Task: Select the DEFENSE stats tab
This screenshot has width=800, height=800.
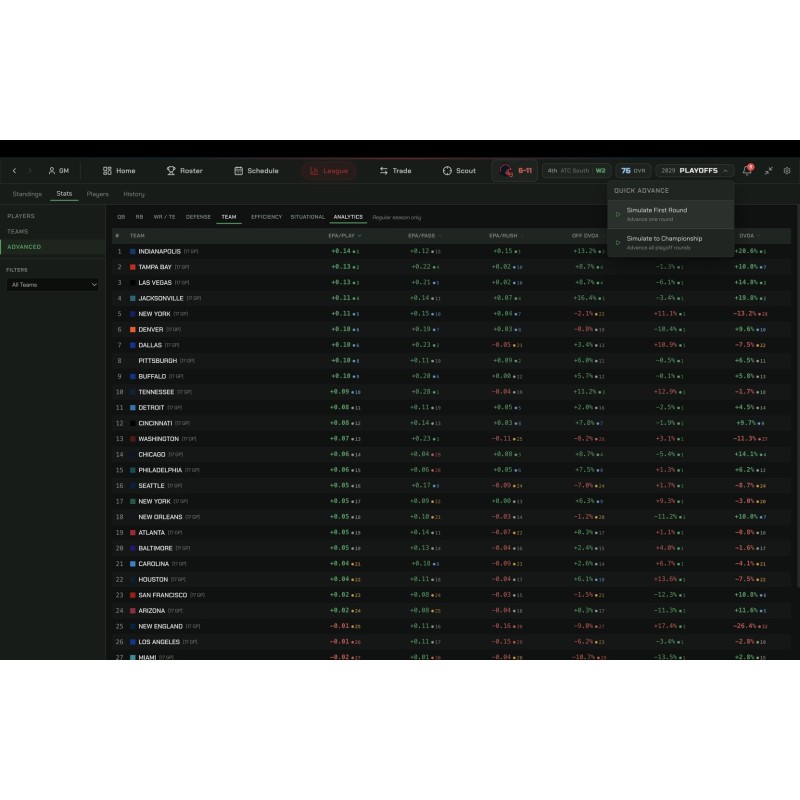Action: 198,217
